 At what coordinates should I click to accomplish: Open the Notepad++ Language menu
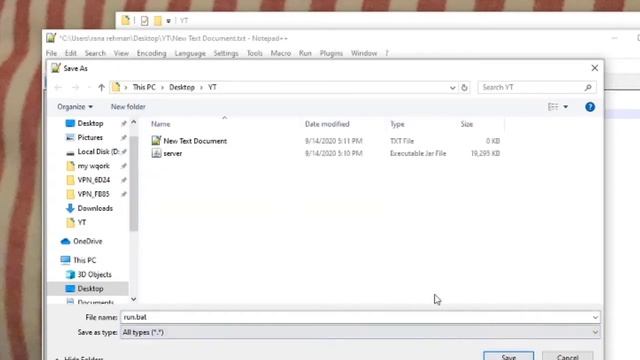click(190, 53)
